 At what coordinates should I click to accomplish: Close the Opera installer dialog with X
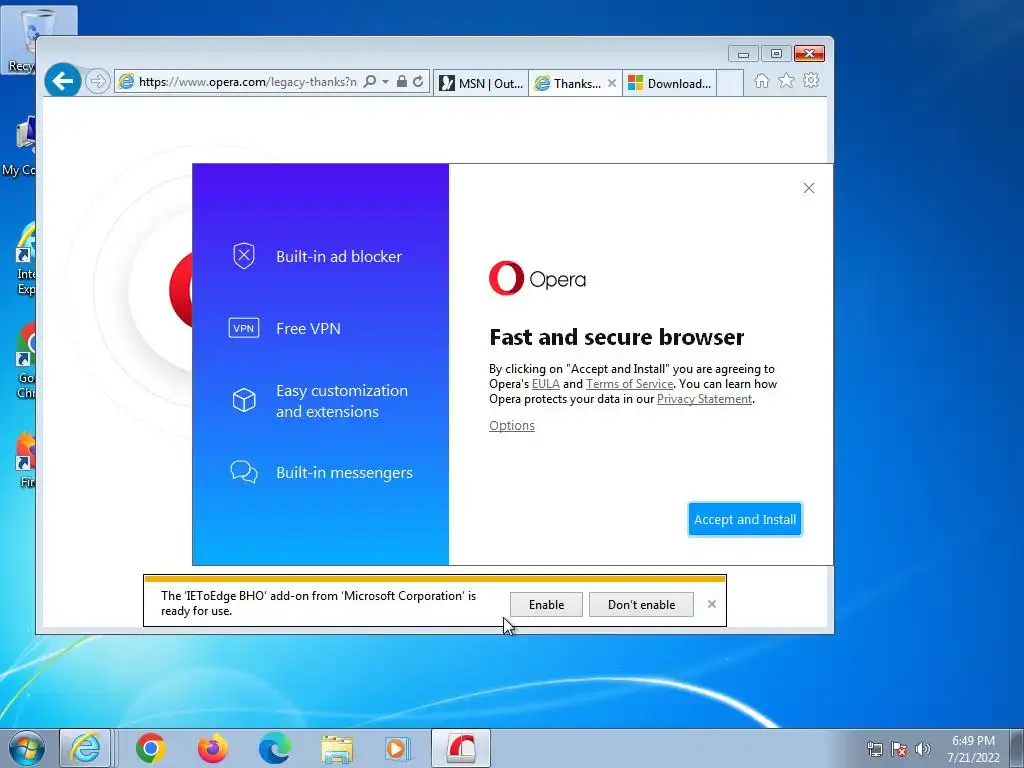coord(808,188)
